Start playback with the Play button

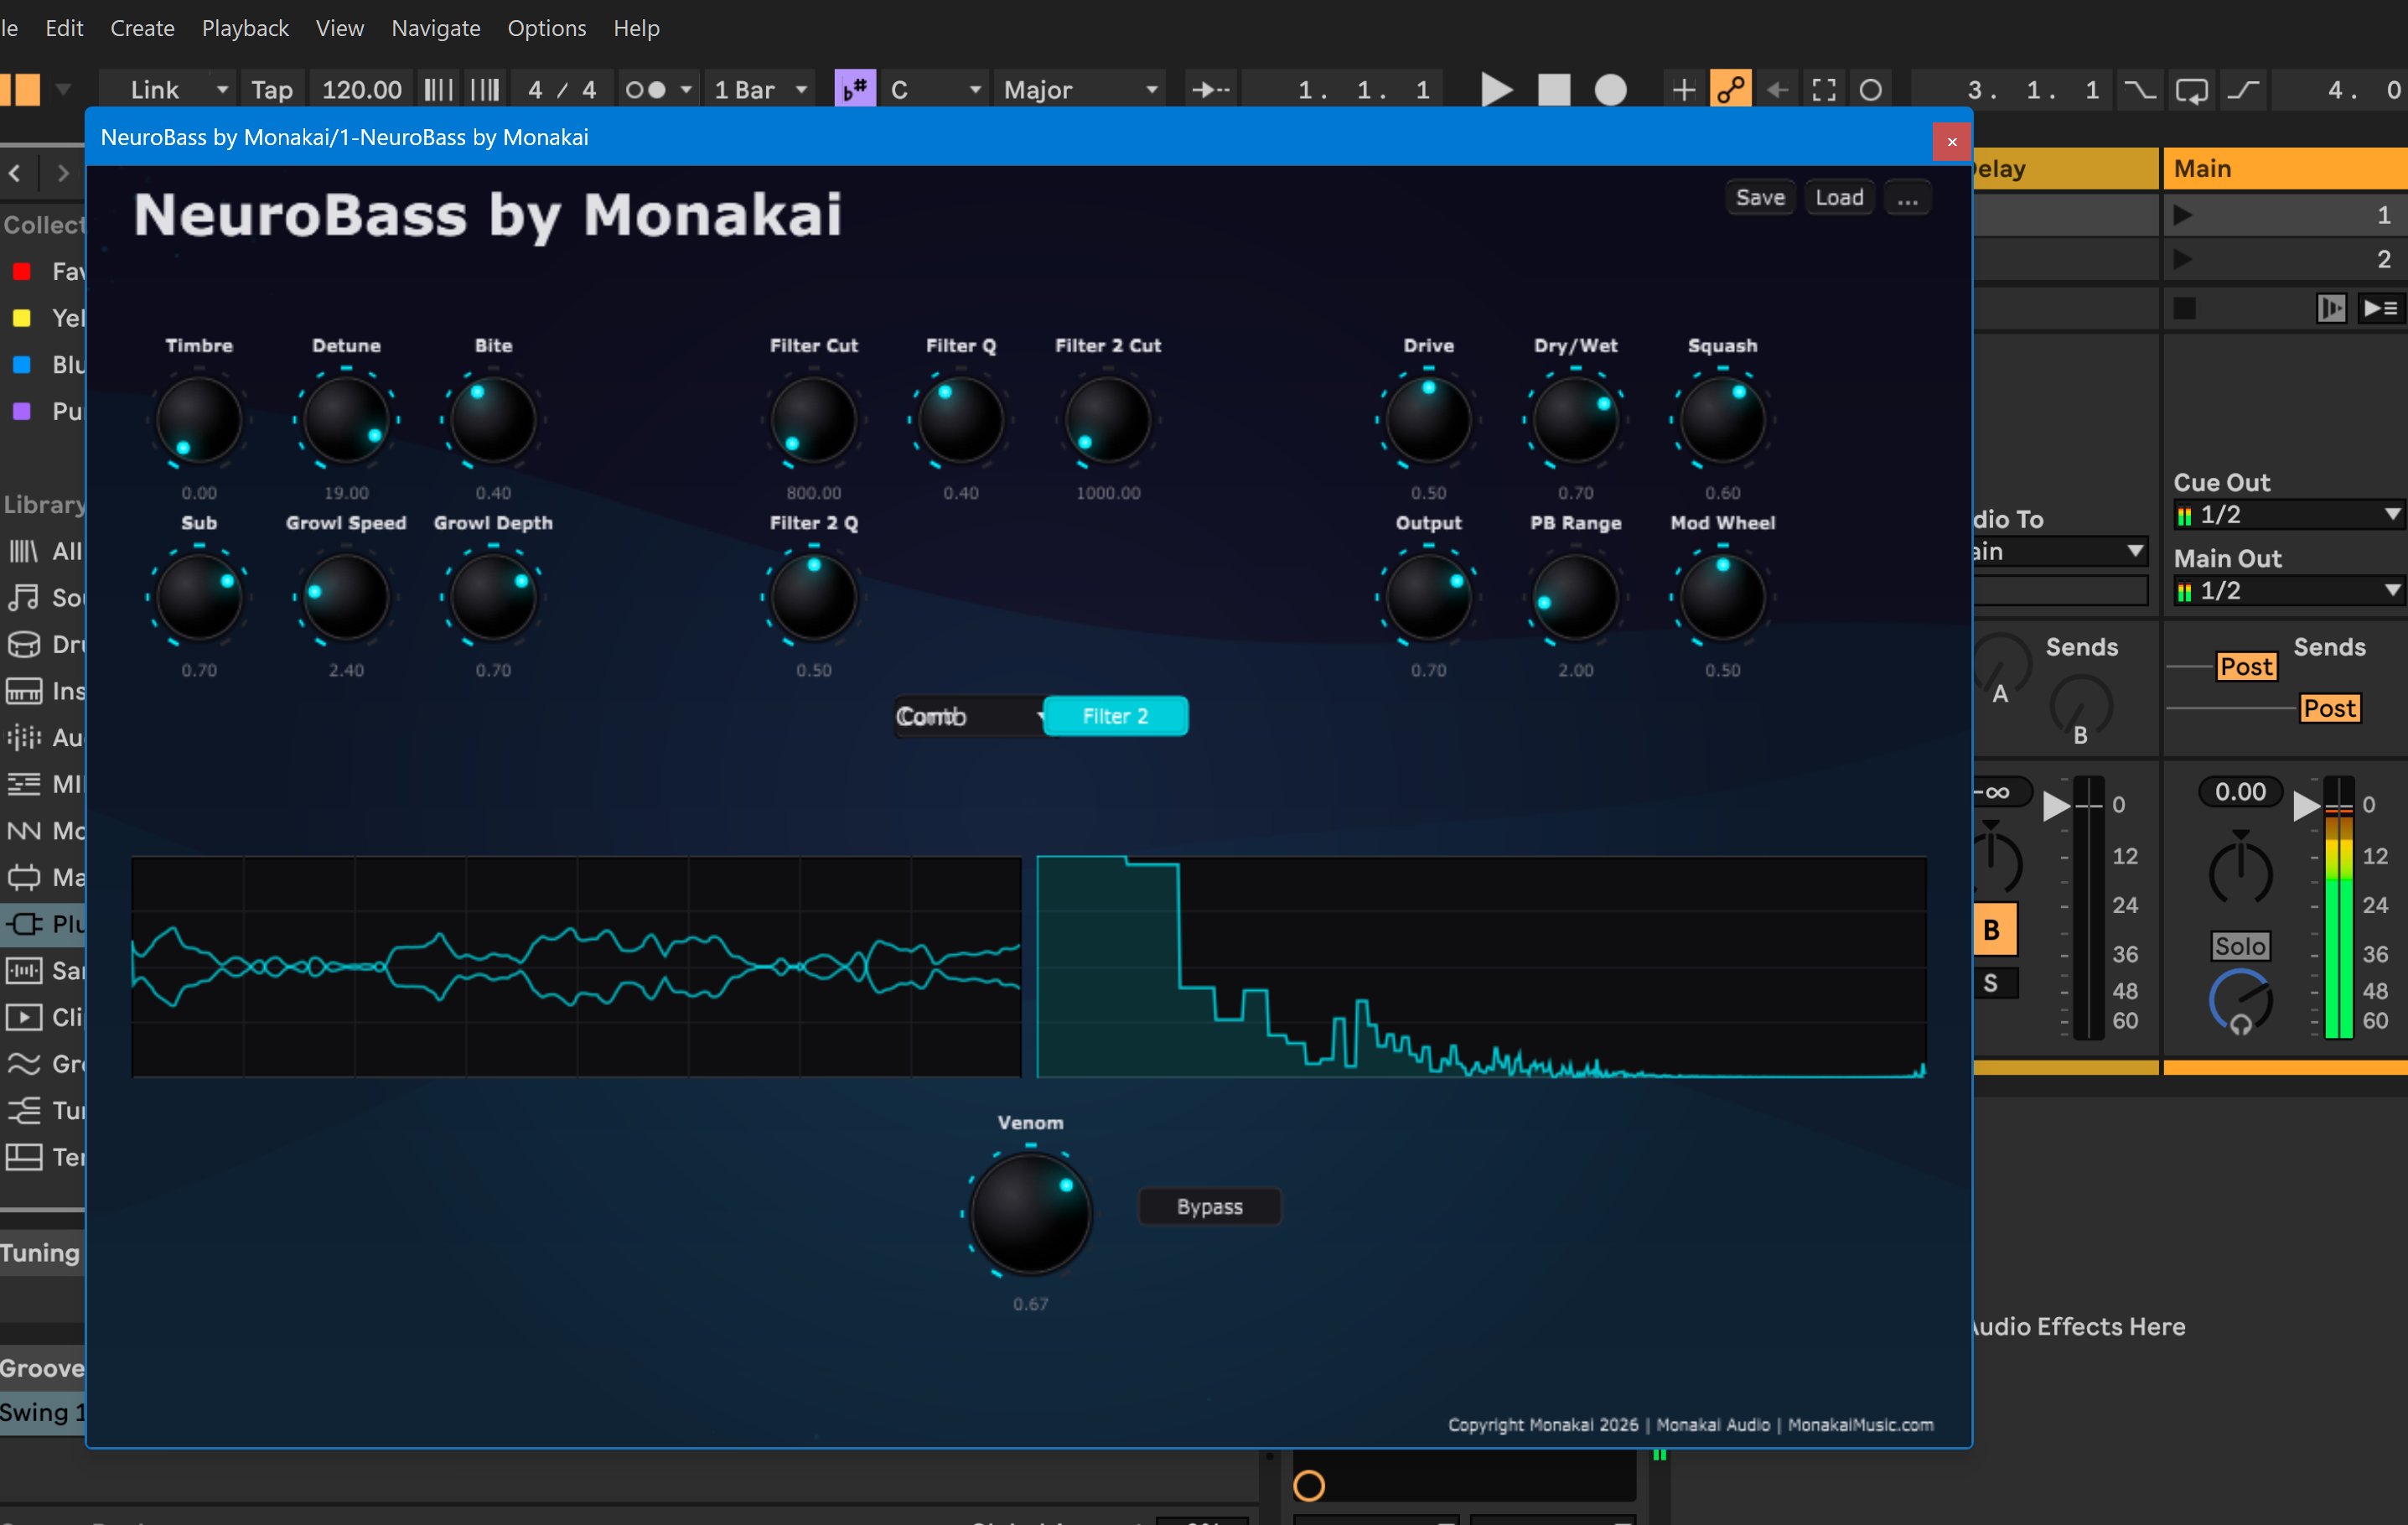pos(1496,90)
